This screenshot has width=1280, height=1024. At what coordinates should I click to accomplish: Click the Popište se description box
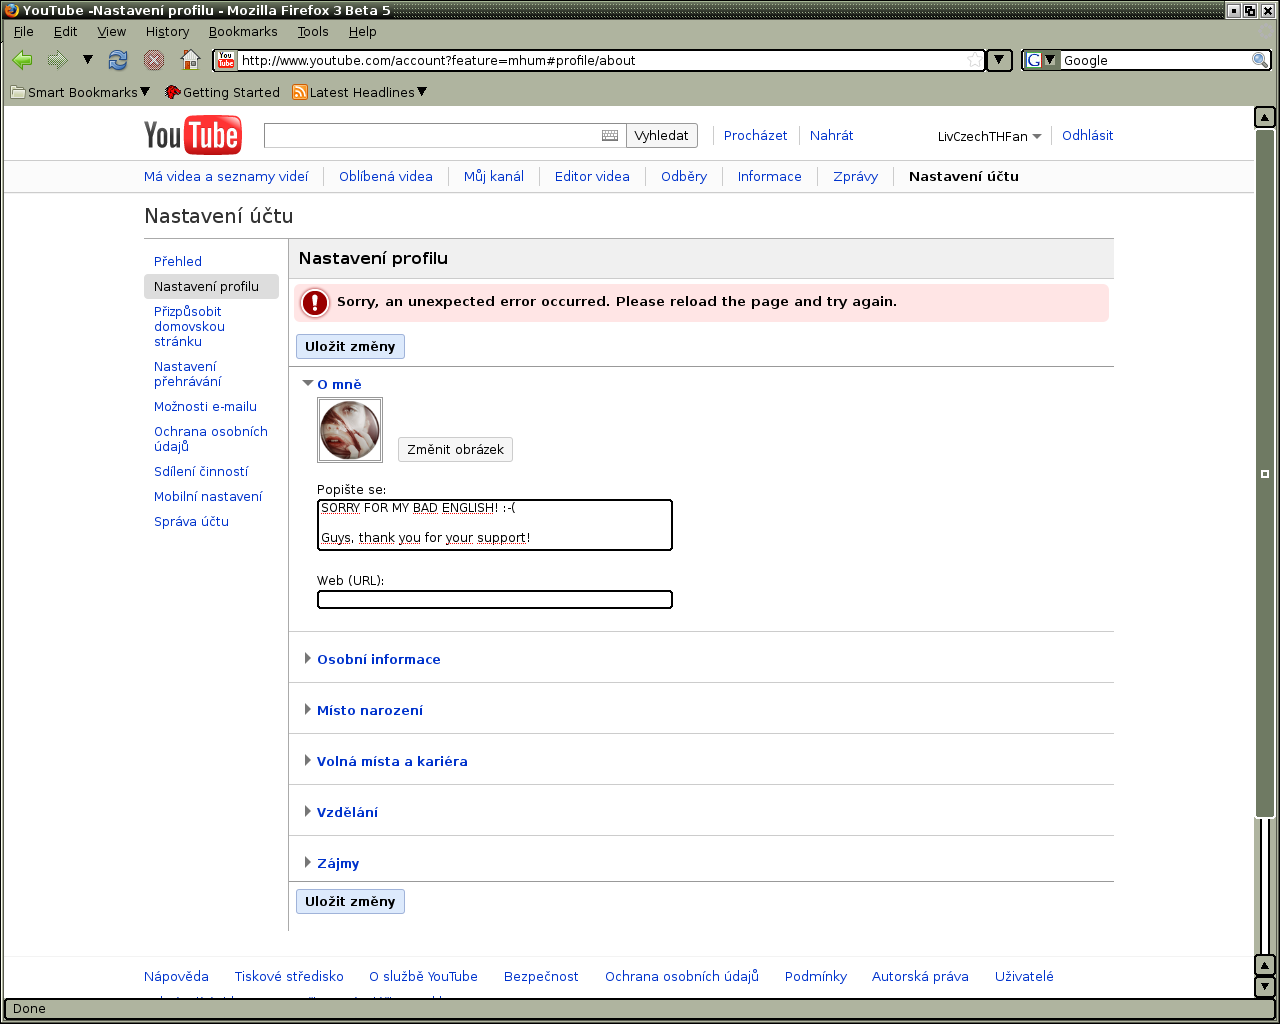coord(495,525)
